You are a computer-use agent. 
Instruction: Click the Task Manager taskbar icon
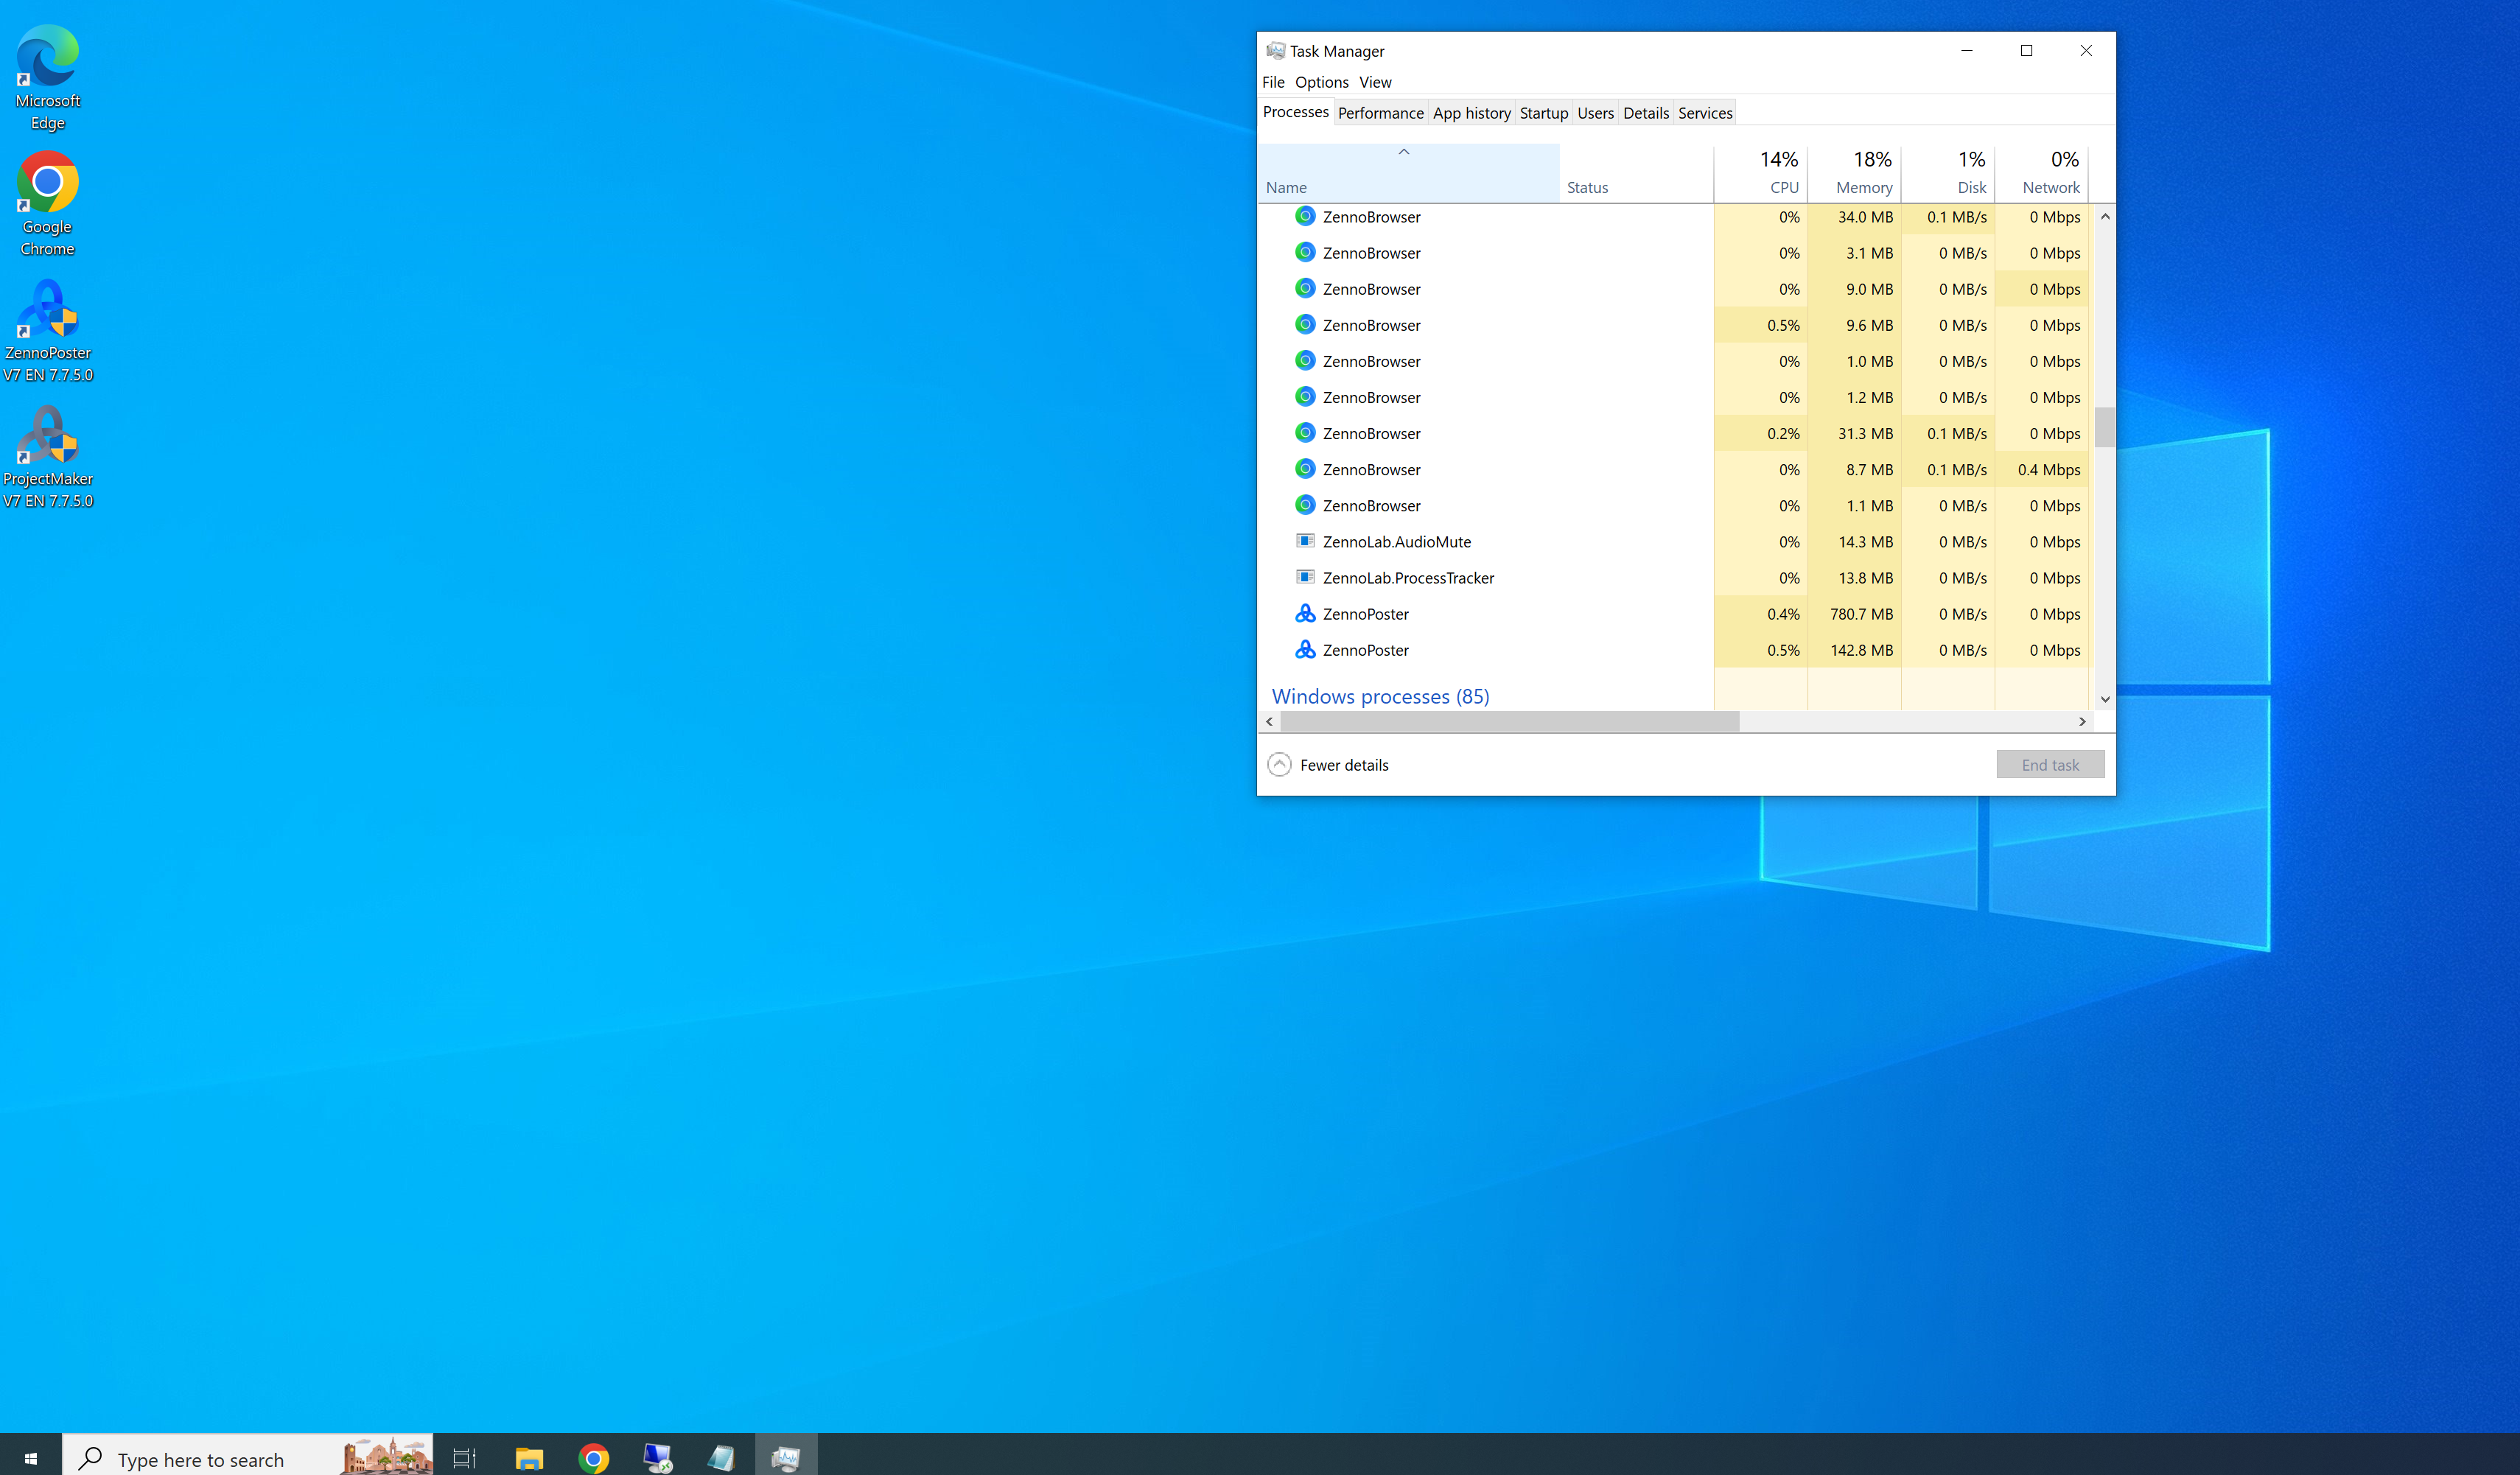click(785, 1459)
